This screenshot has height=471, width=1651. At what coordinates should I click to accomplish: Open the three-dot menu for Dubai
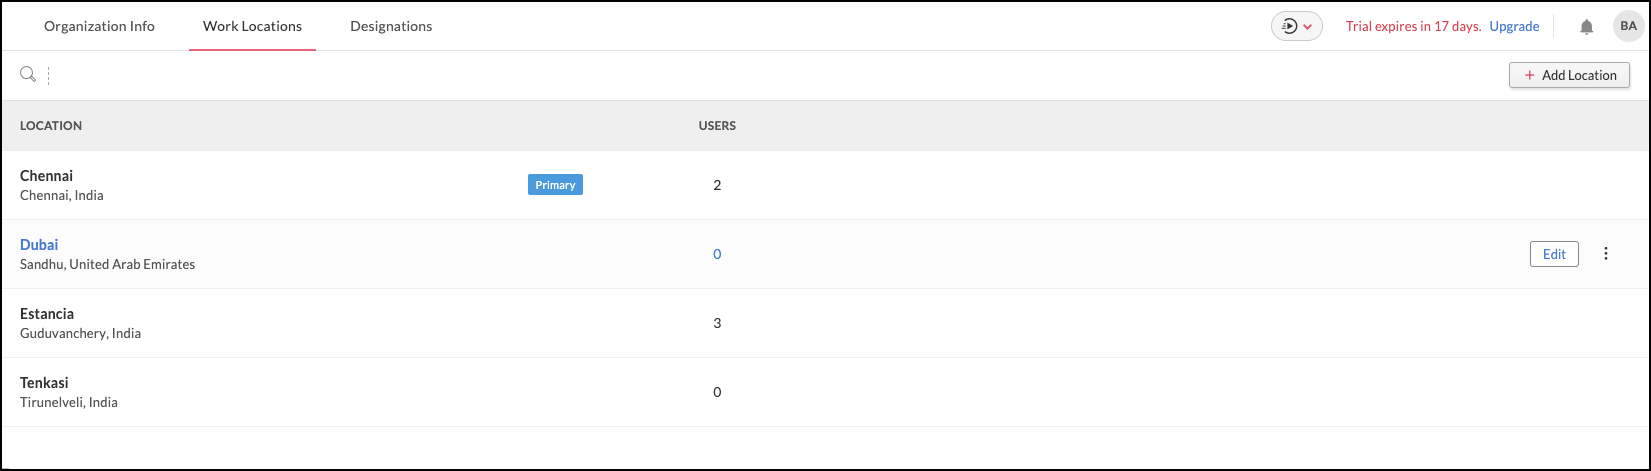click(1606, 254)
